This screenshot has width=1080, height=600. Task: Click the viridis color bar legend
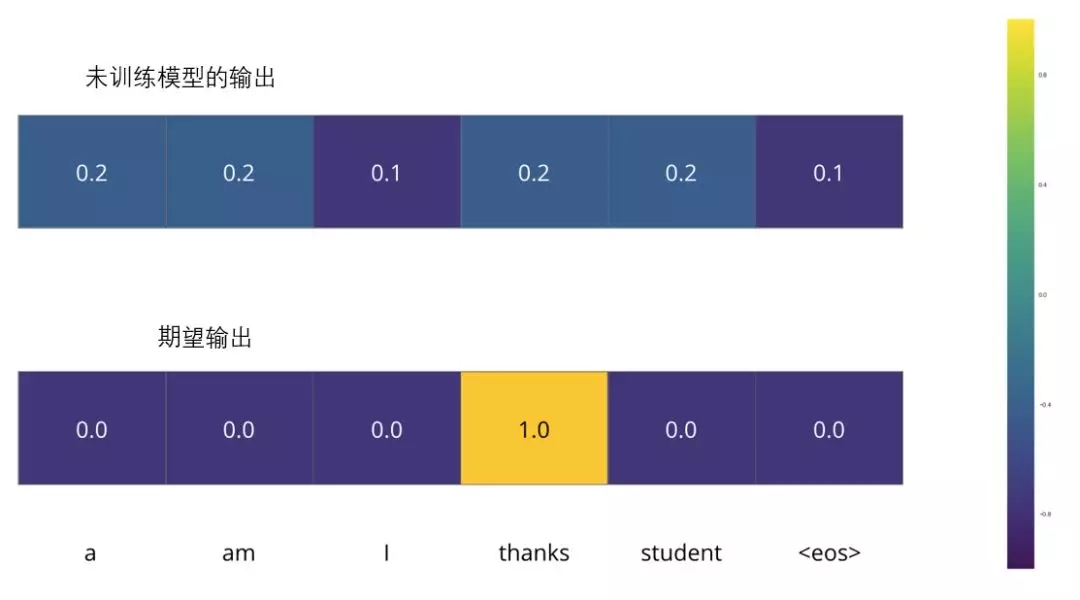[1020, 294]
